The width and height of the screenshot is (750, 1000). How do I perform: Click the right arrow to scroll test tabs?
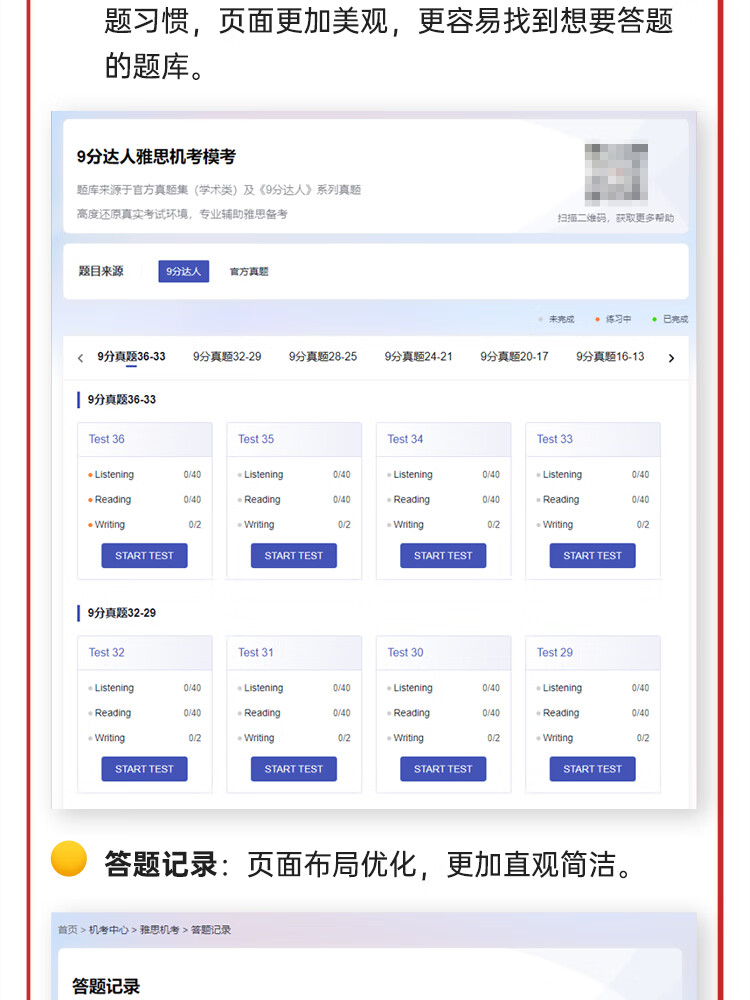[x=671, y=358]
